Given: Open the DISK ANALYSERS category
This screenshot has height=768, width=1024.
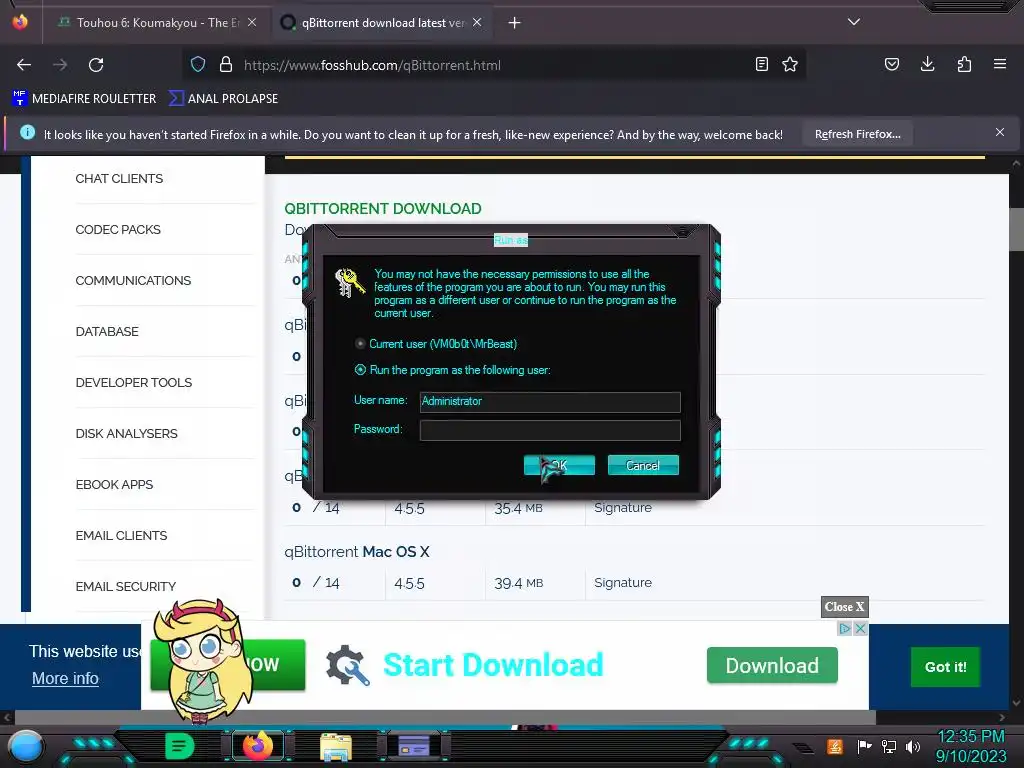Looking at the screenshot, I should [x=126, y=433].
